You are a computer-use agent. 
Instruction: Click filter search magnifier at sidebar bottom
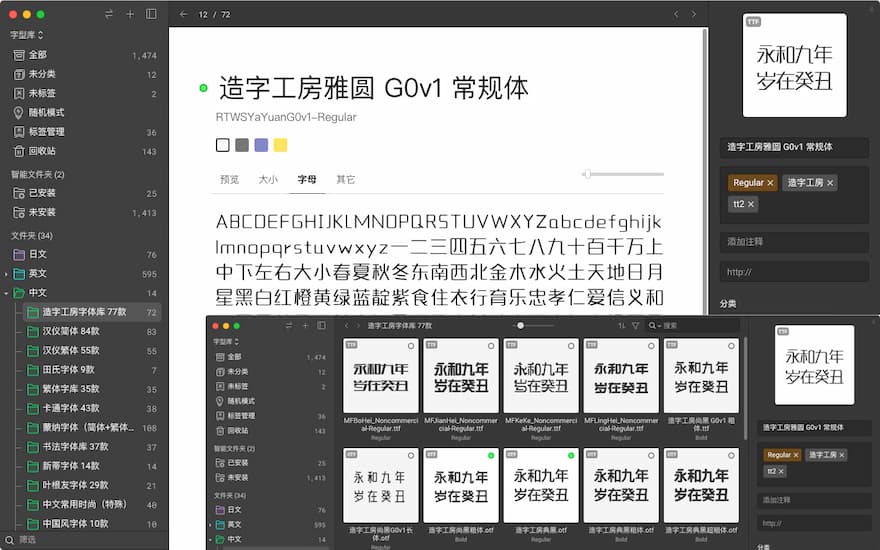pos(9,539)
